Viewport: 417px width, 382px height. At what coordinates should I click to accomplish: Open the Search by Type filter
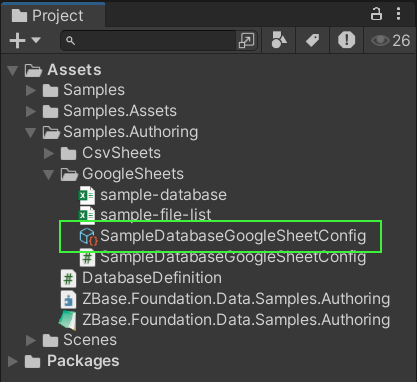point(279,40)
